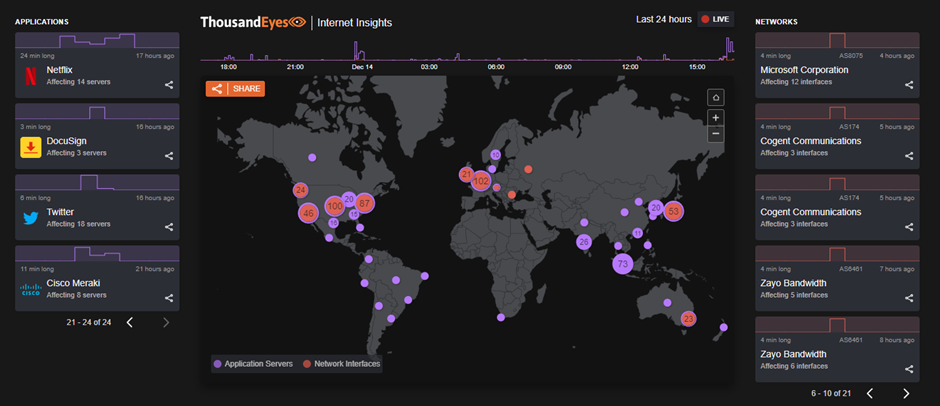
Task: Share the Zayo Bandwidth 5 interfaces card
Action: 909,298
